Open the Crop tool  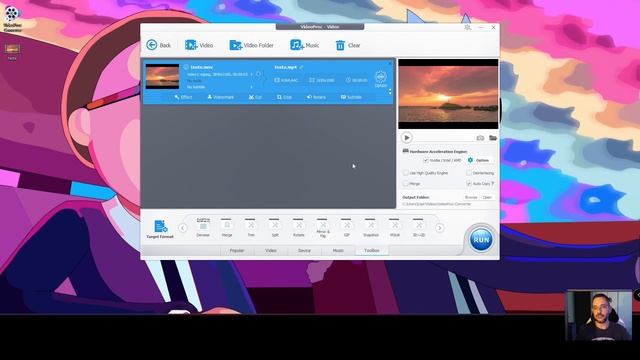(284, 97)
